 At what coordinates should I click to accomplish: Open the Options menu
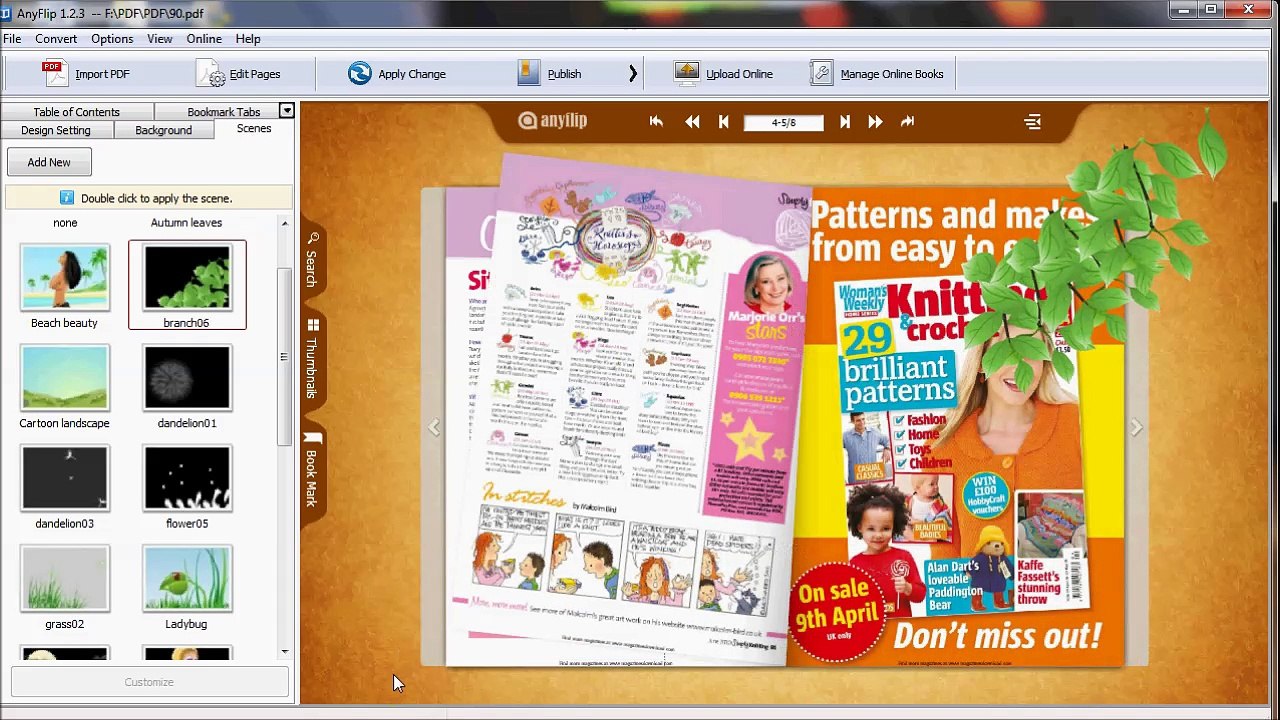click(112, 39)
